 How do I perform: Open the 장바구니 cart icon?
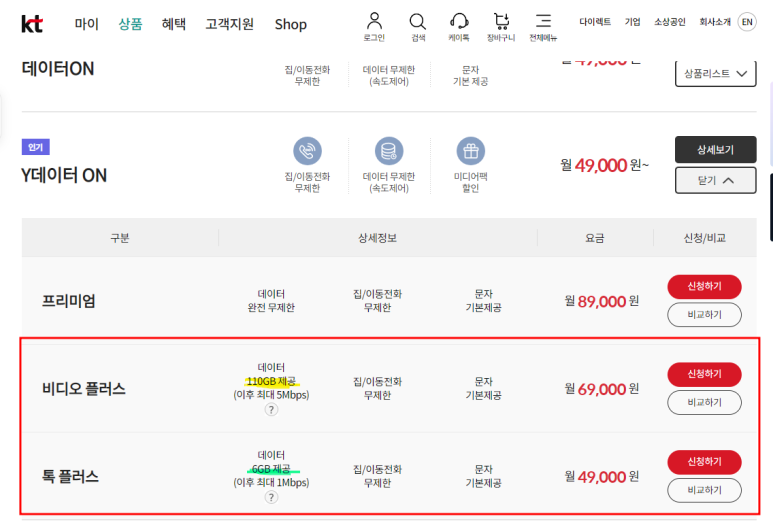click(501, 27)
